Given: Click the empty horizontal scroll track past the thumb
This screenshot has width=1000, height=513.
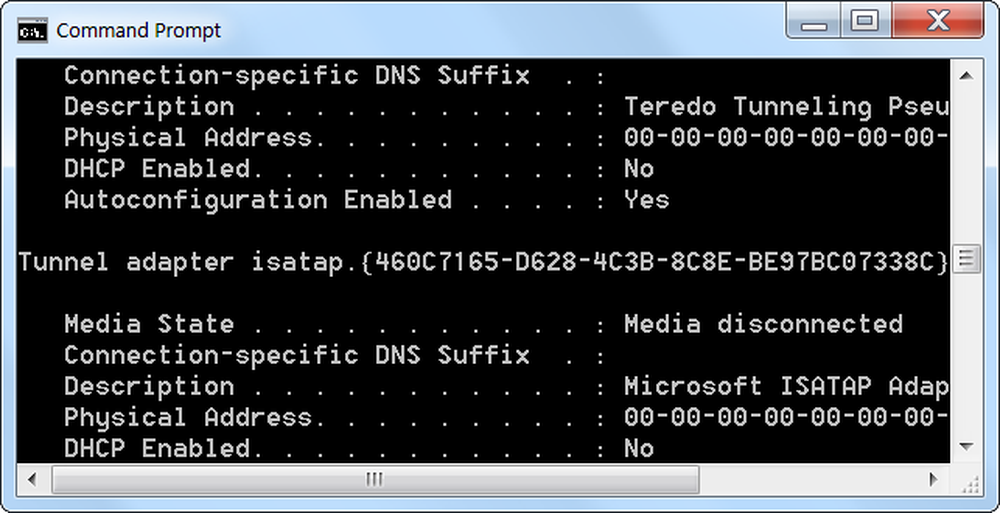Looking at the screenshot, I should (x=808, y=479).
